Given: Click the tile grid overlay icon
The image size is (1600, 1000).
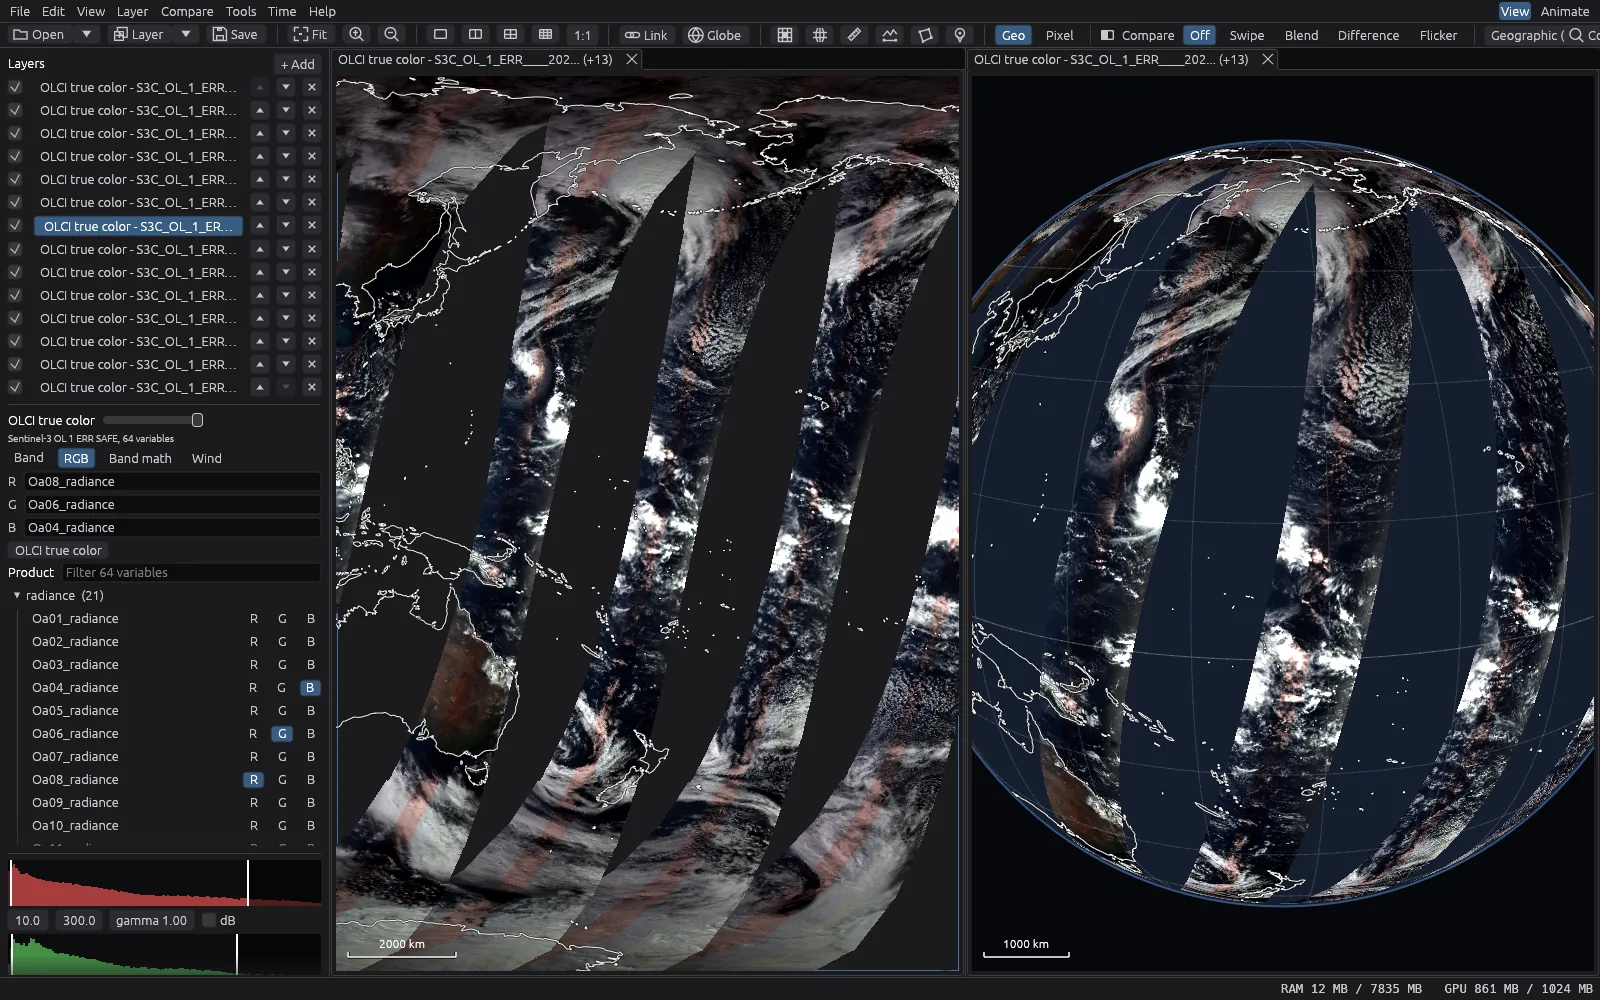Looking at the screenshot, I should (x=785, y=35).
